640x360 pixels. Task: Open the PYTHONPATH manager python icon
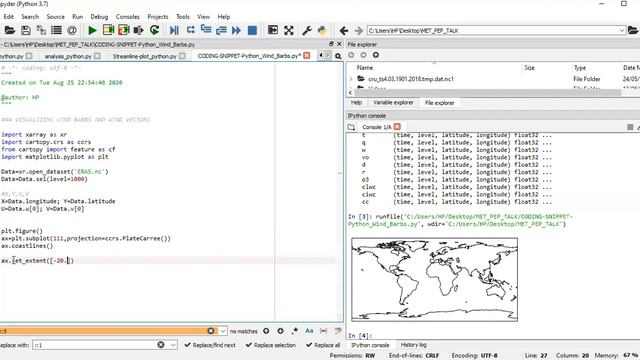click(322, 30)
